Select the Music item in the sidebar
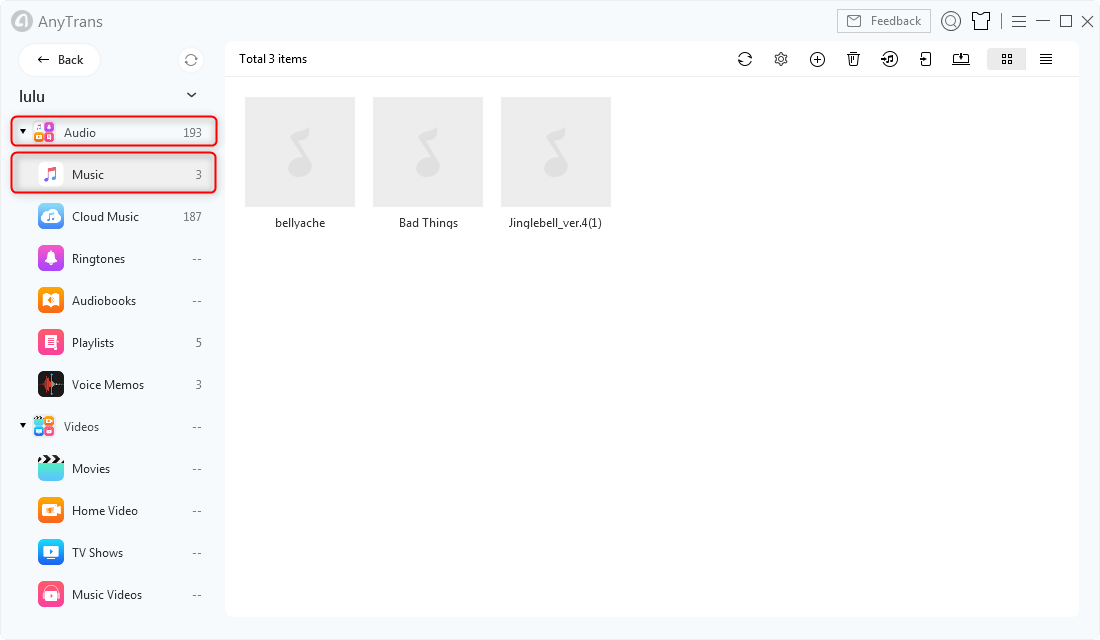The height and width of the screenshot is (640, 1100). 114,173
